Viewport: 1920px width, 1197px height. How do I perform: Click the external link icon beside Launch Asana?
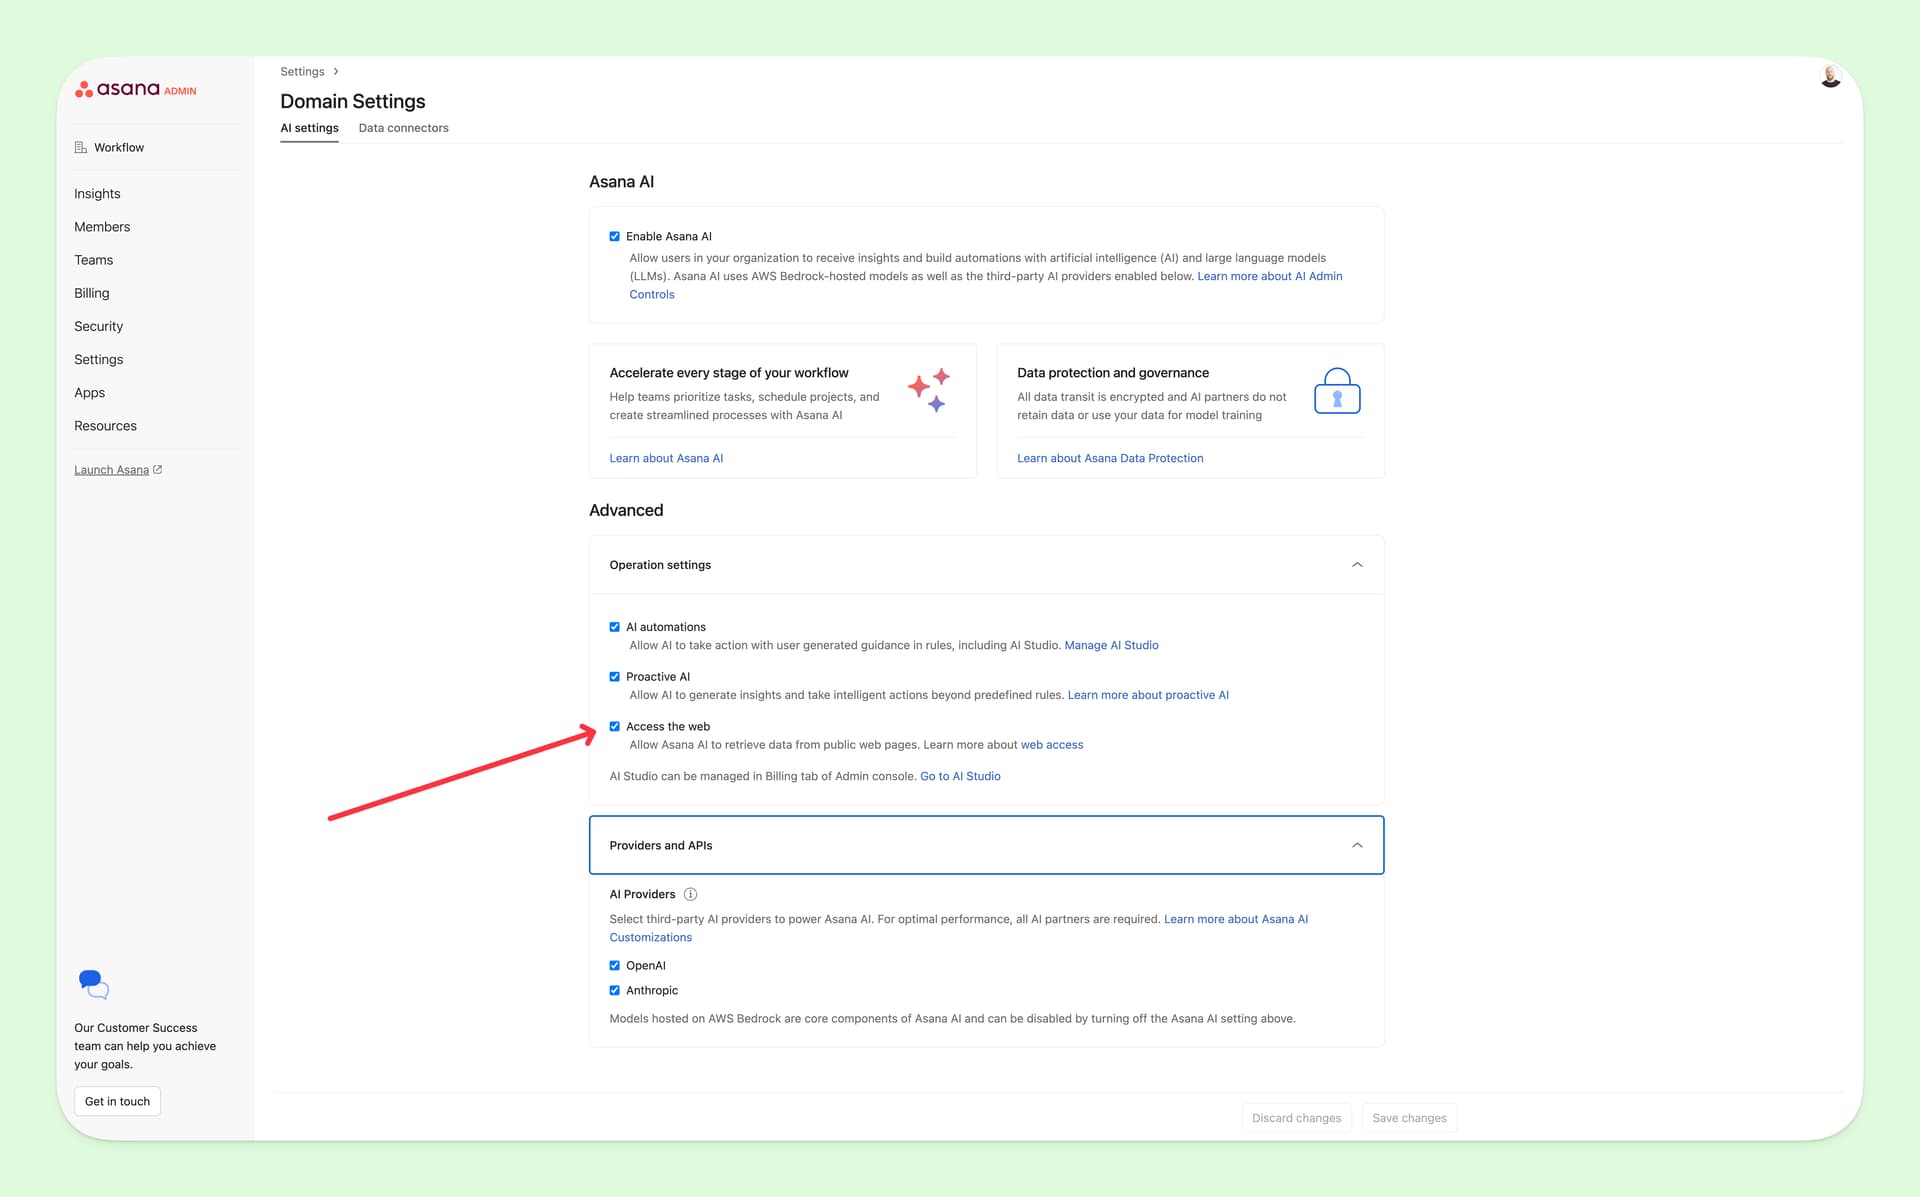pos(158,469)
